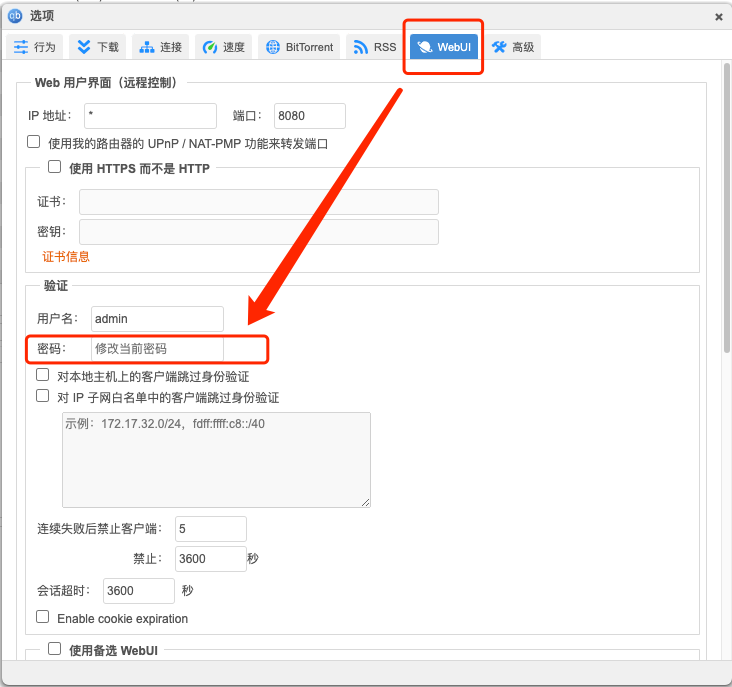This screenshot has width=732, height=687.
Task: Enable UPnP / NAT-PMP port forwarding checkbox
Action: click(34, 142)
